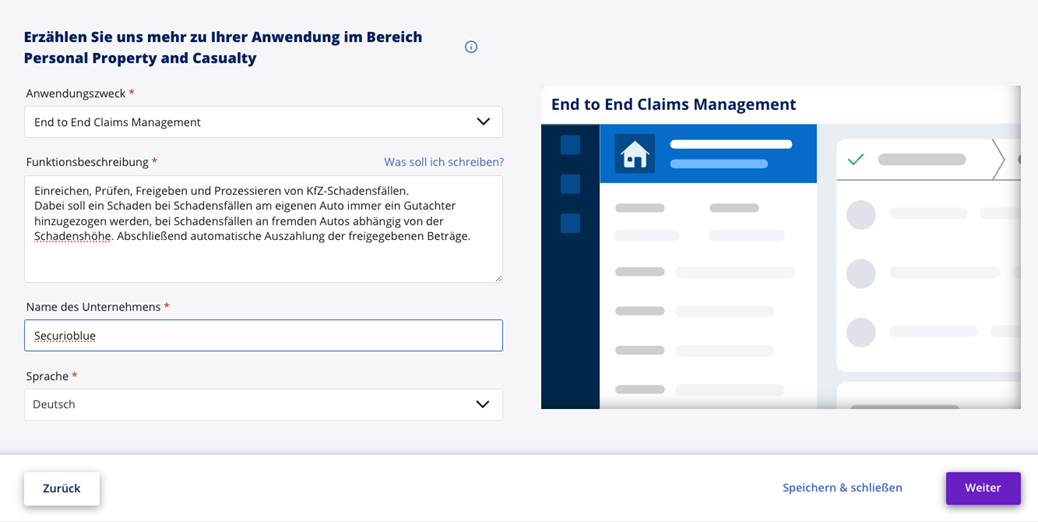Click the top square icon in preview sidebar
Screen dimensions: 1038x522
[x=570, y=145]
